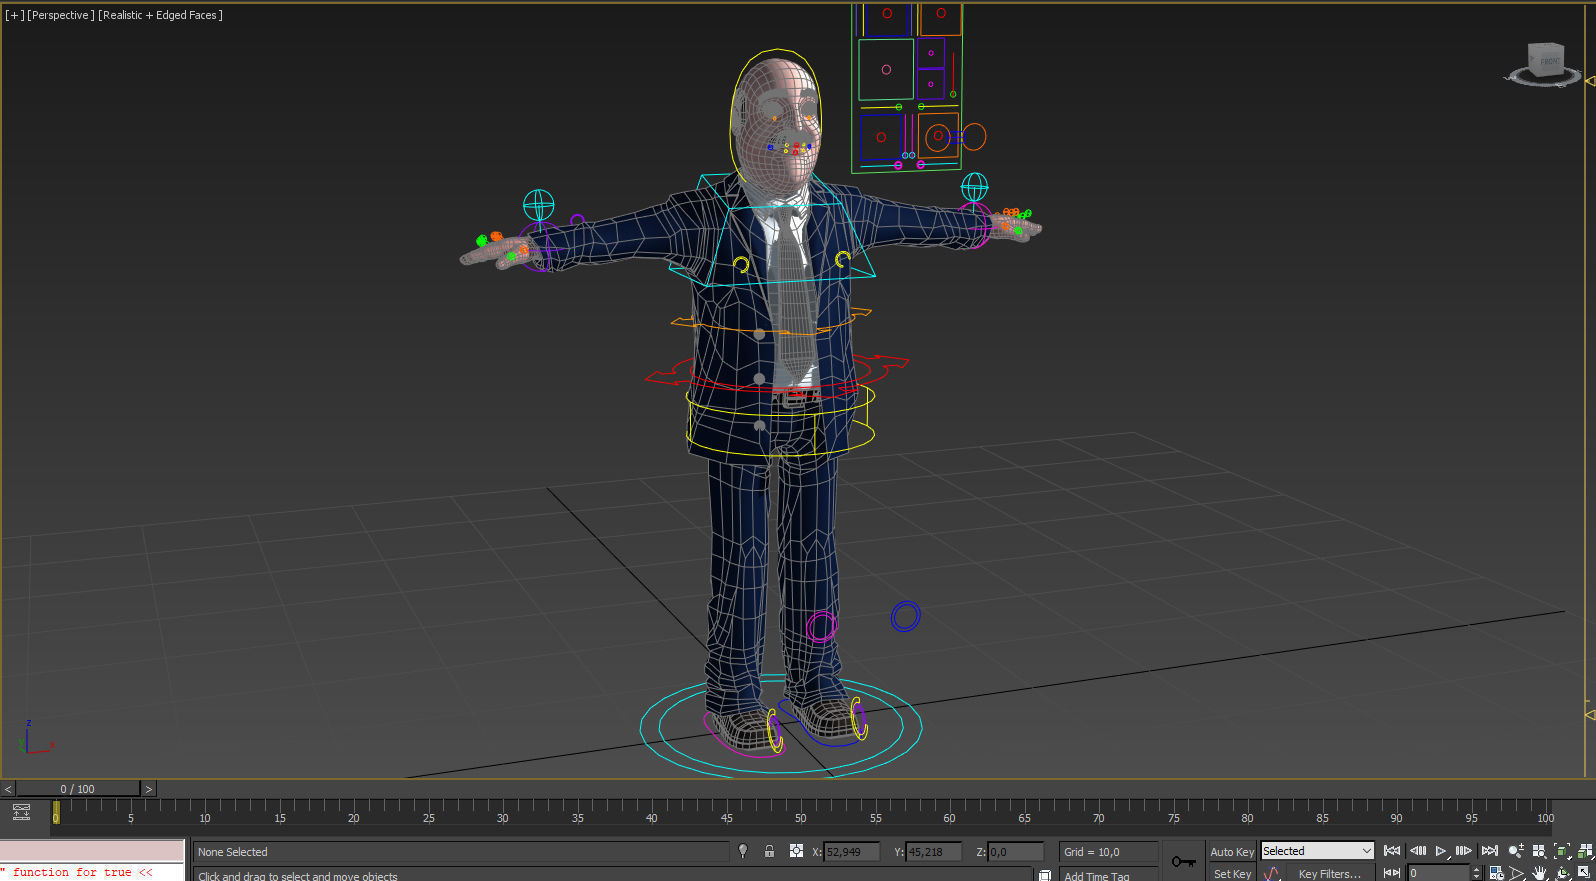
Task: Select the magenta circle knee control
Action: [x=821, y=627]
